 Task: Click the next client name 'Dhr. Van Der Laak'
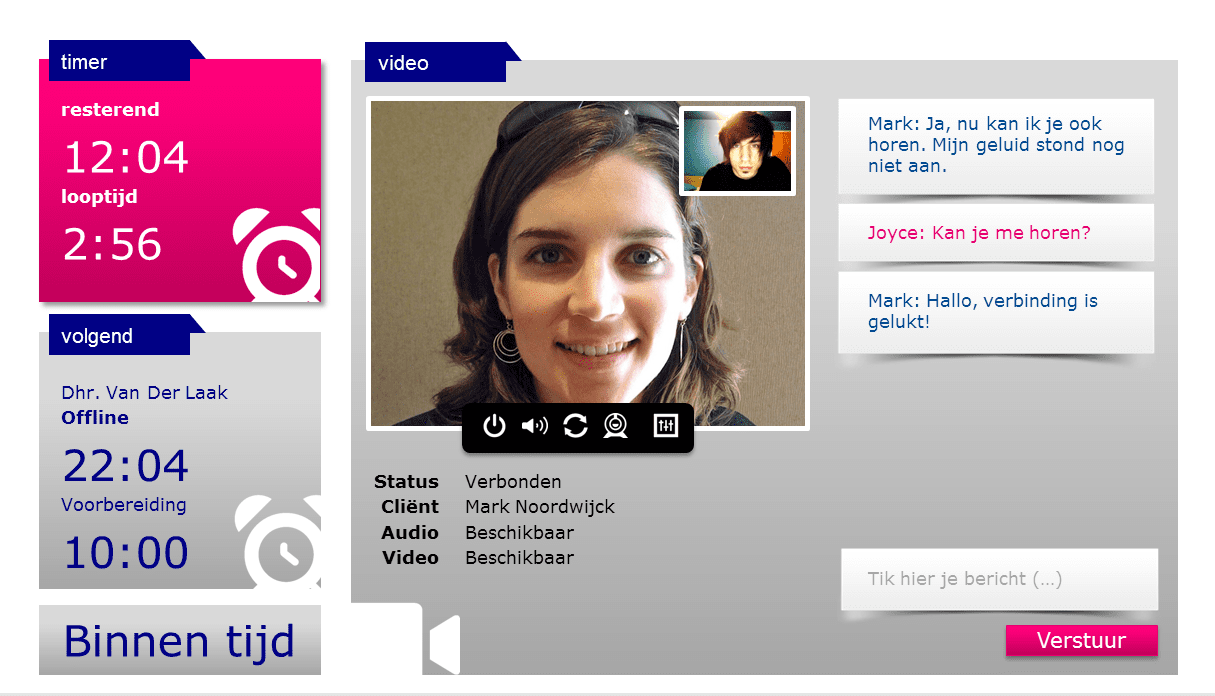(145, 393)
